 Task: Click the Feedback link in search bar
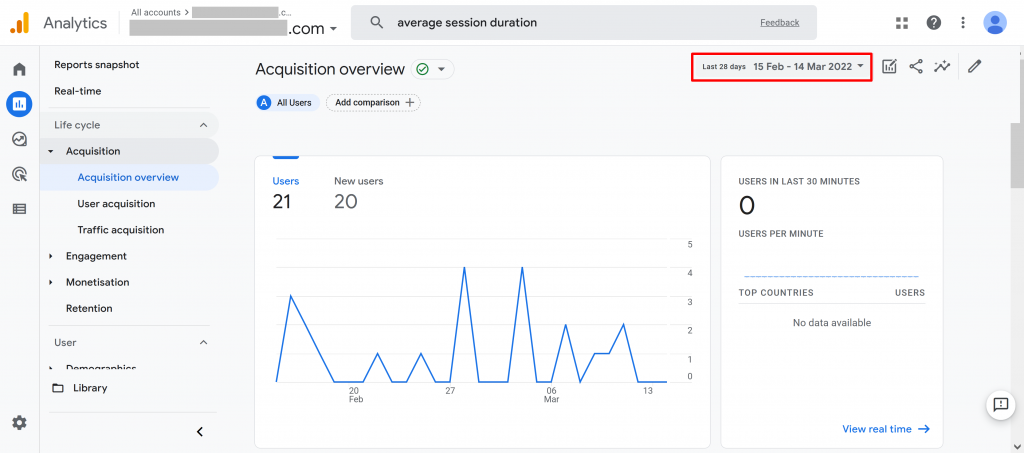click(x=780, y=22)
